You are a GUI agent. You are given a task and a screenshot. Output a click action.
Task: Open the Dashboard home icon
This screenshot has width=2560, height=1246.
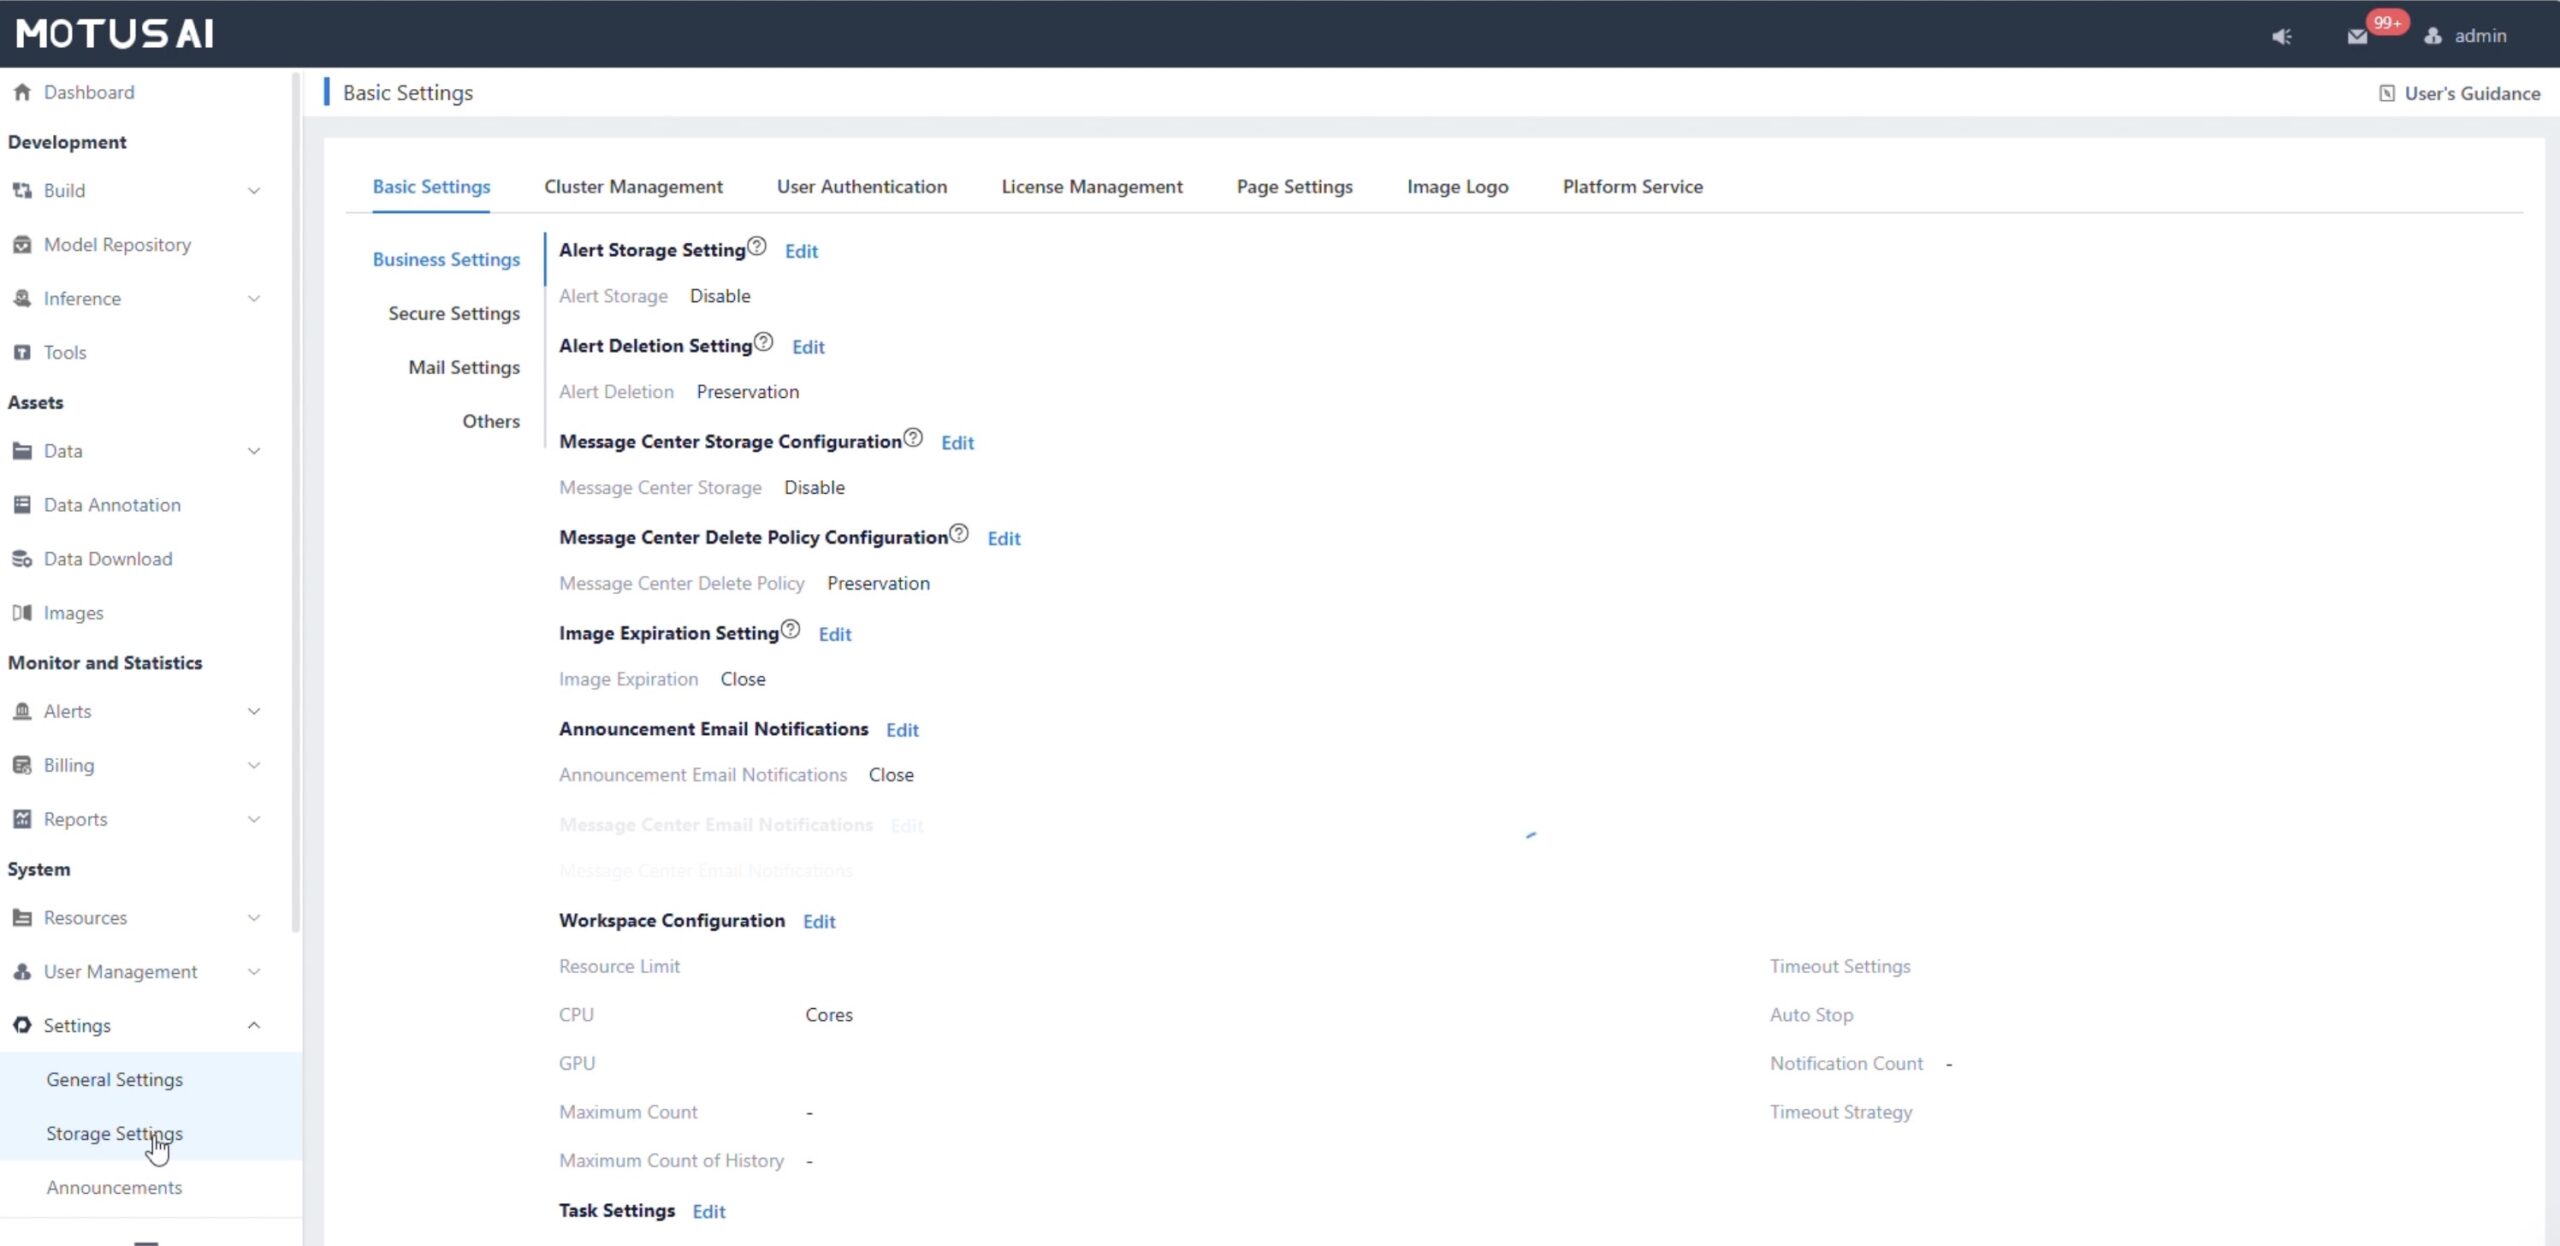22,92
